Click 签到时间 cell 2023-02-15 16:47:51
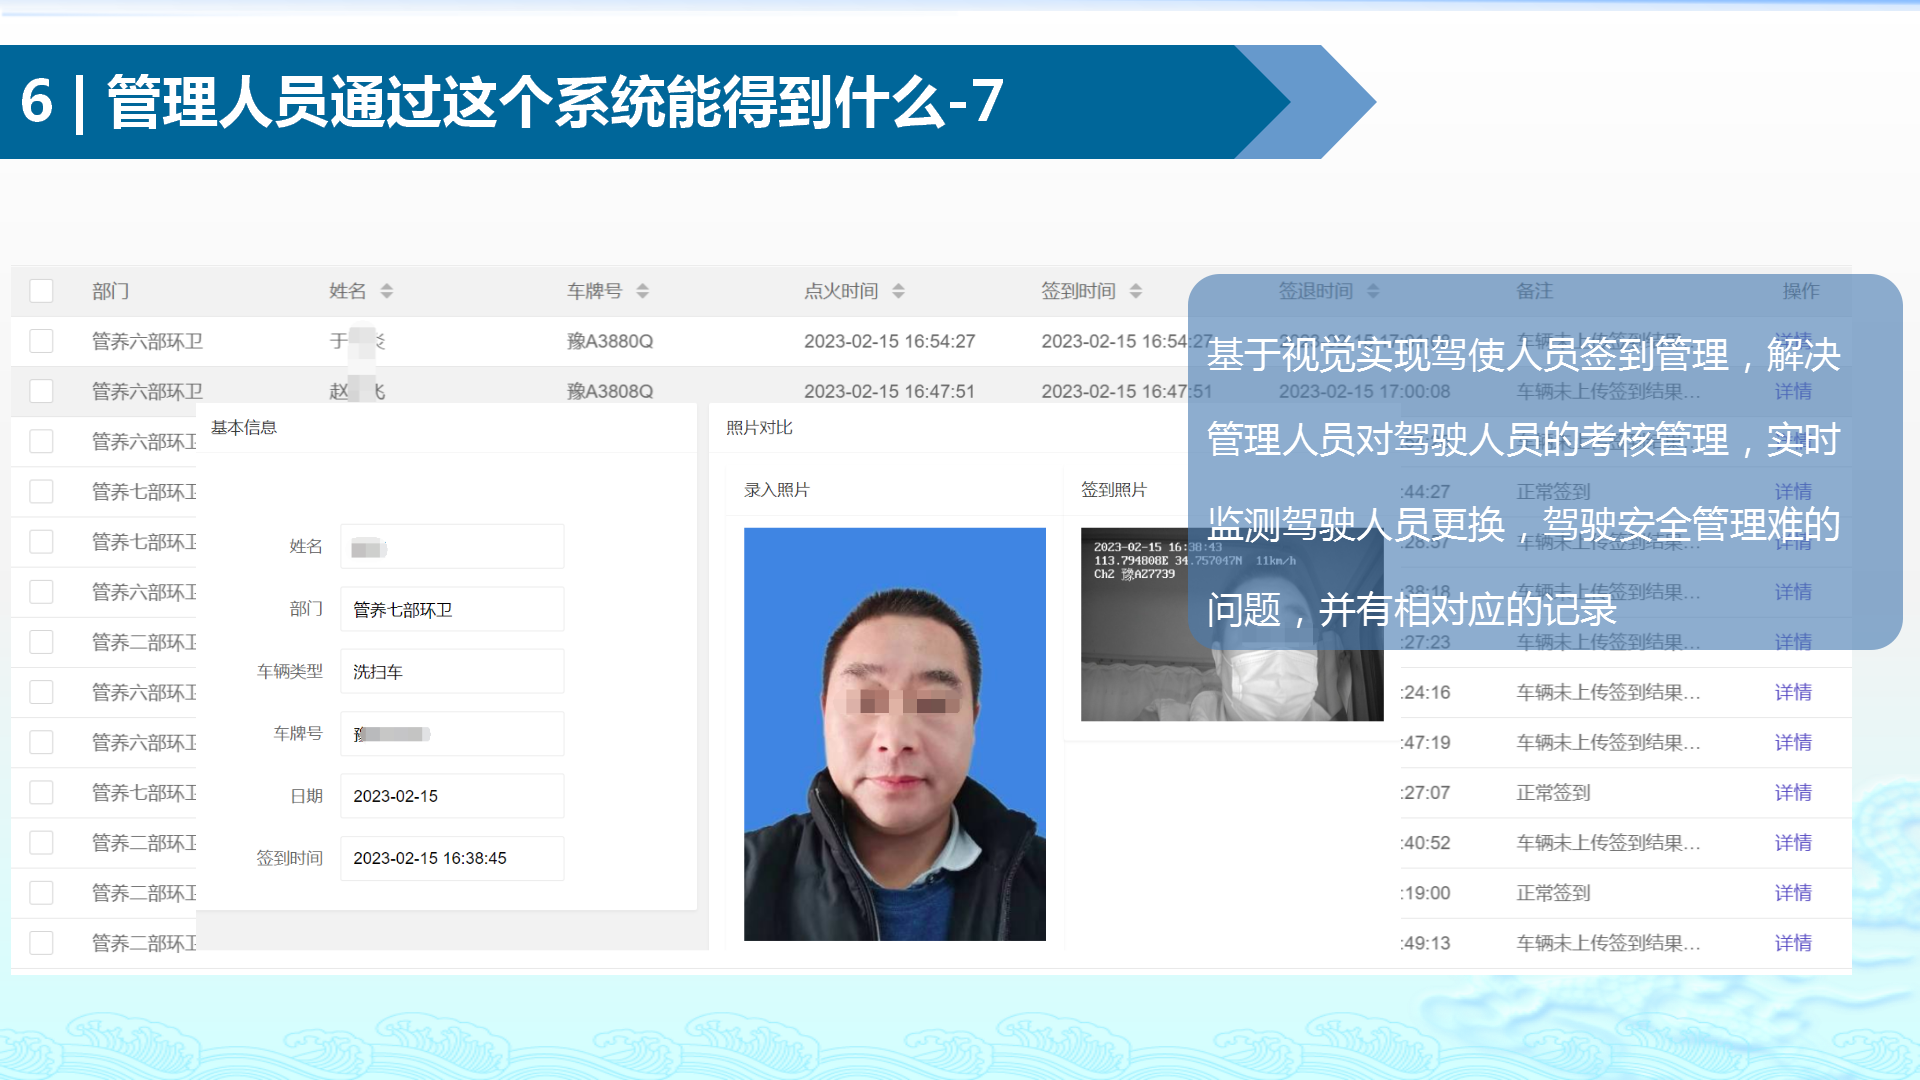 pos(1126,391)
